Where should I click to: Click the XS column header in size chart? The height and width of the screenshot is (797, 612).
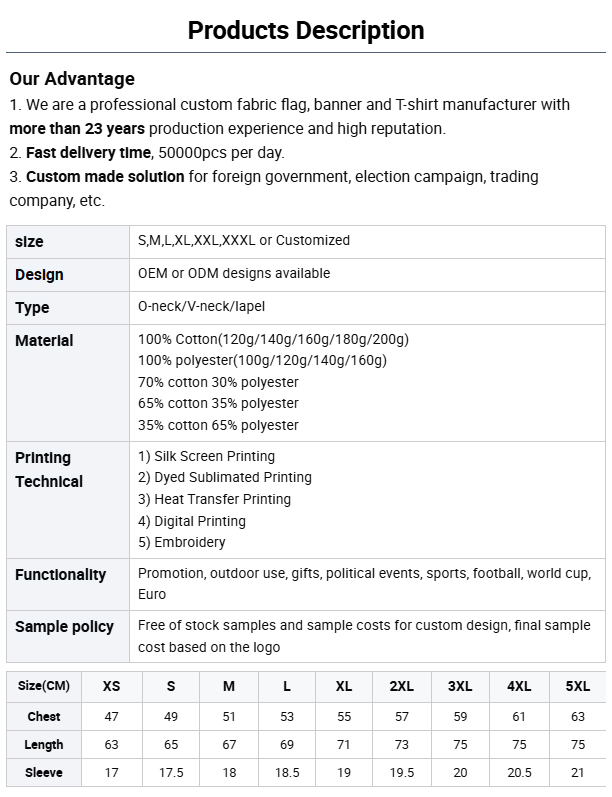click(111, 686)
